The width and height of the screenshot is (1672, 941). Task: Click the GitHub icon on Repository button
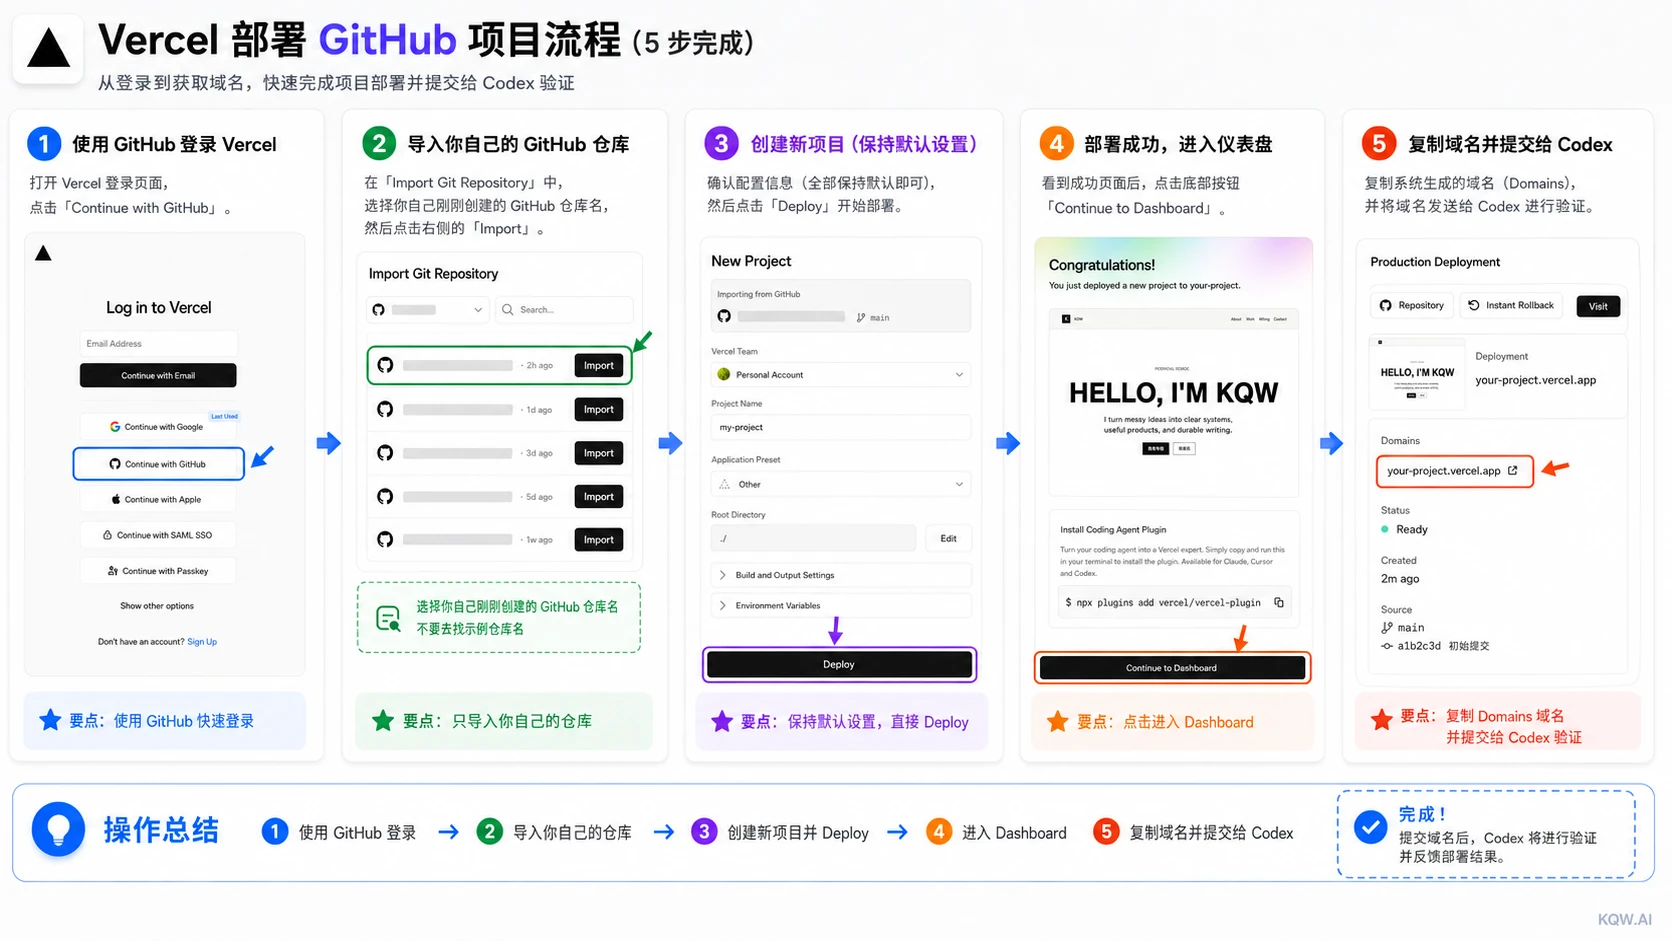coord(1385,305)
